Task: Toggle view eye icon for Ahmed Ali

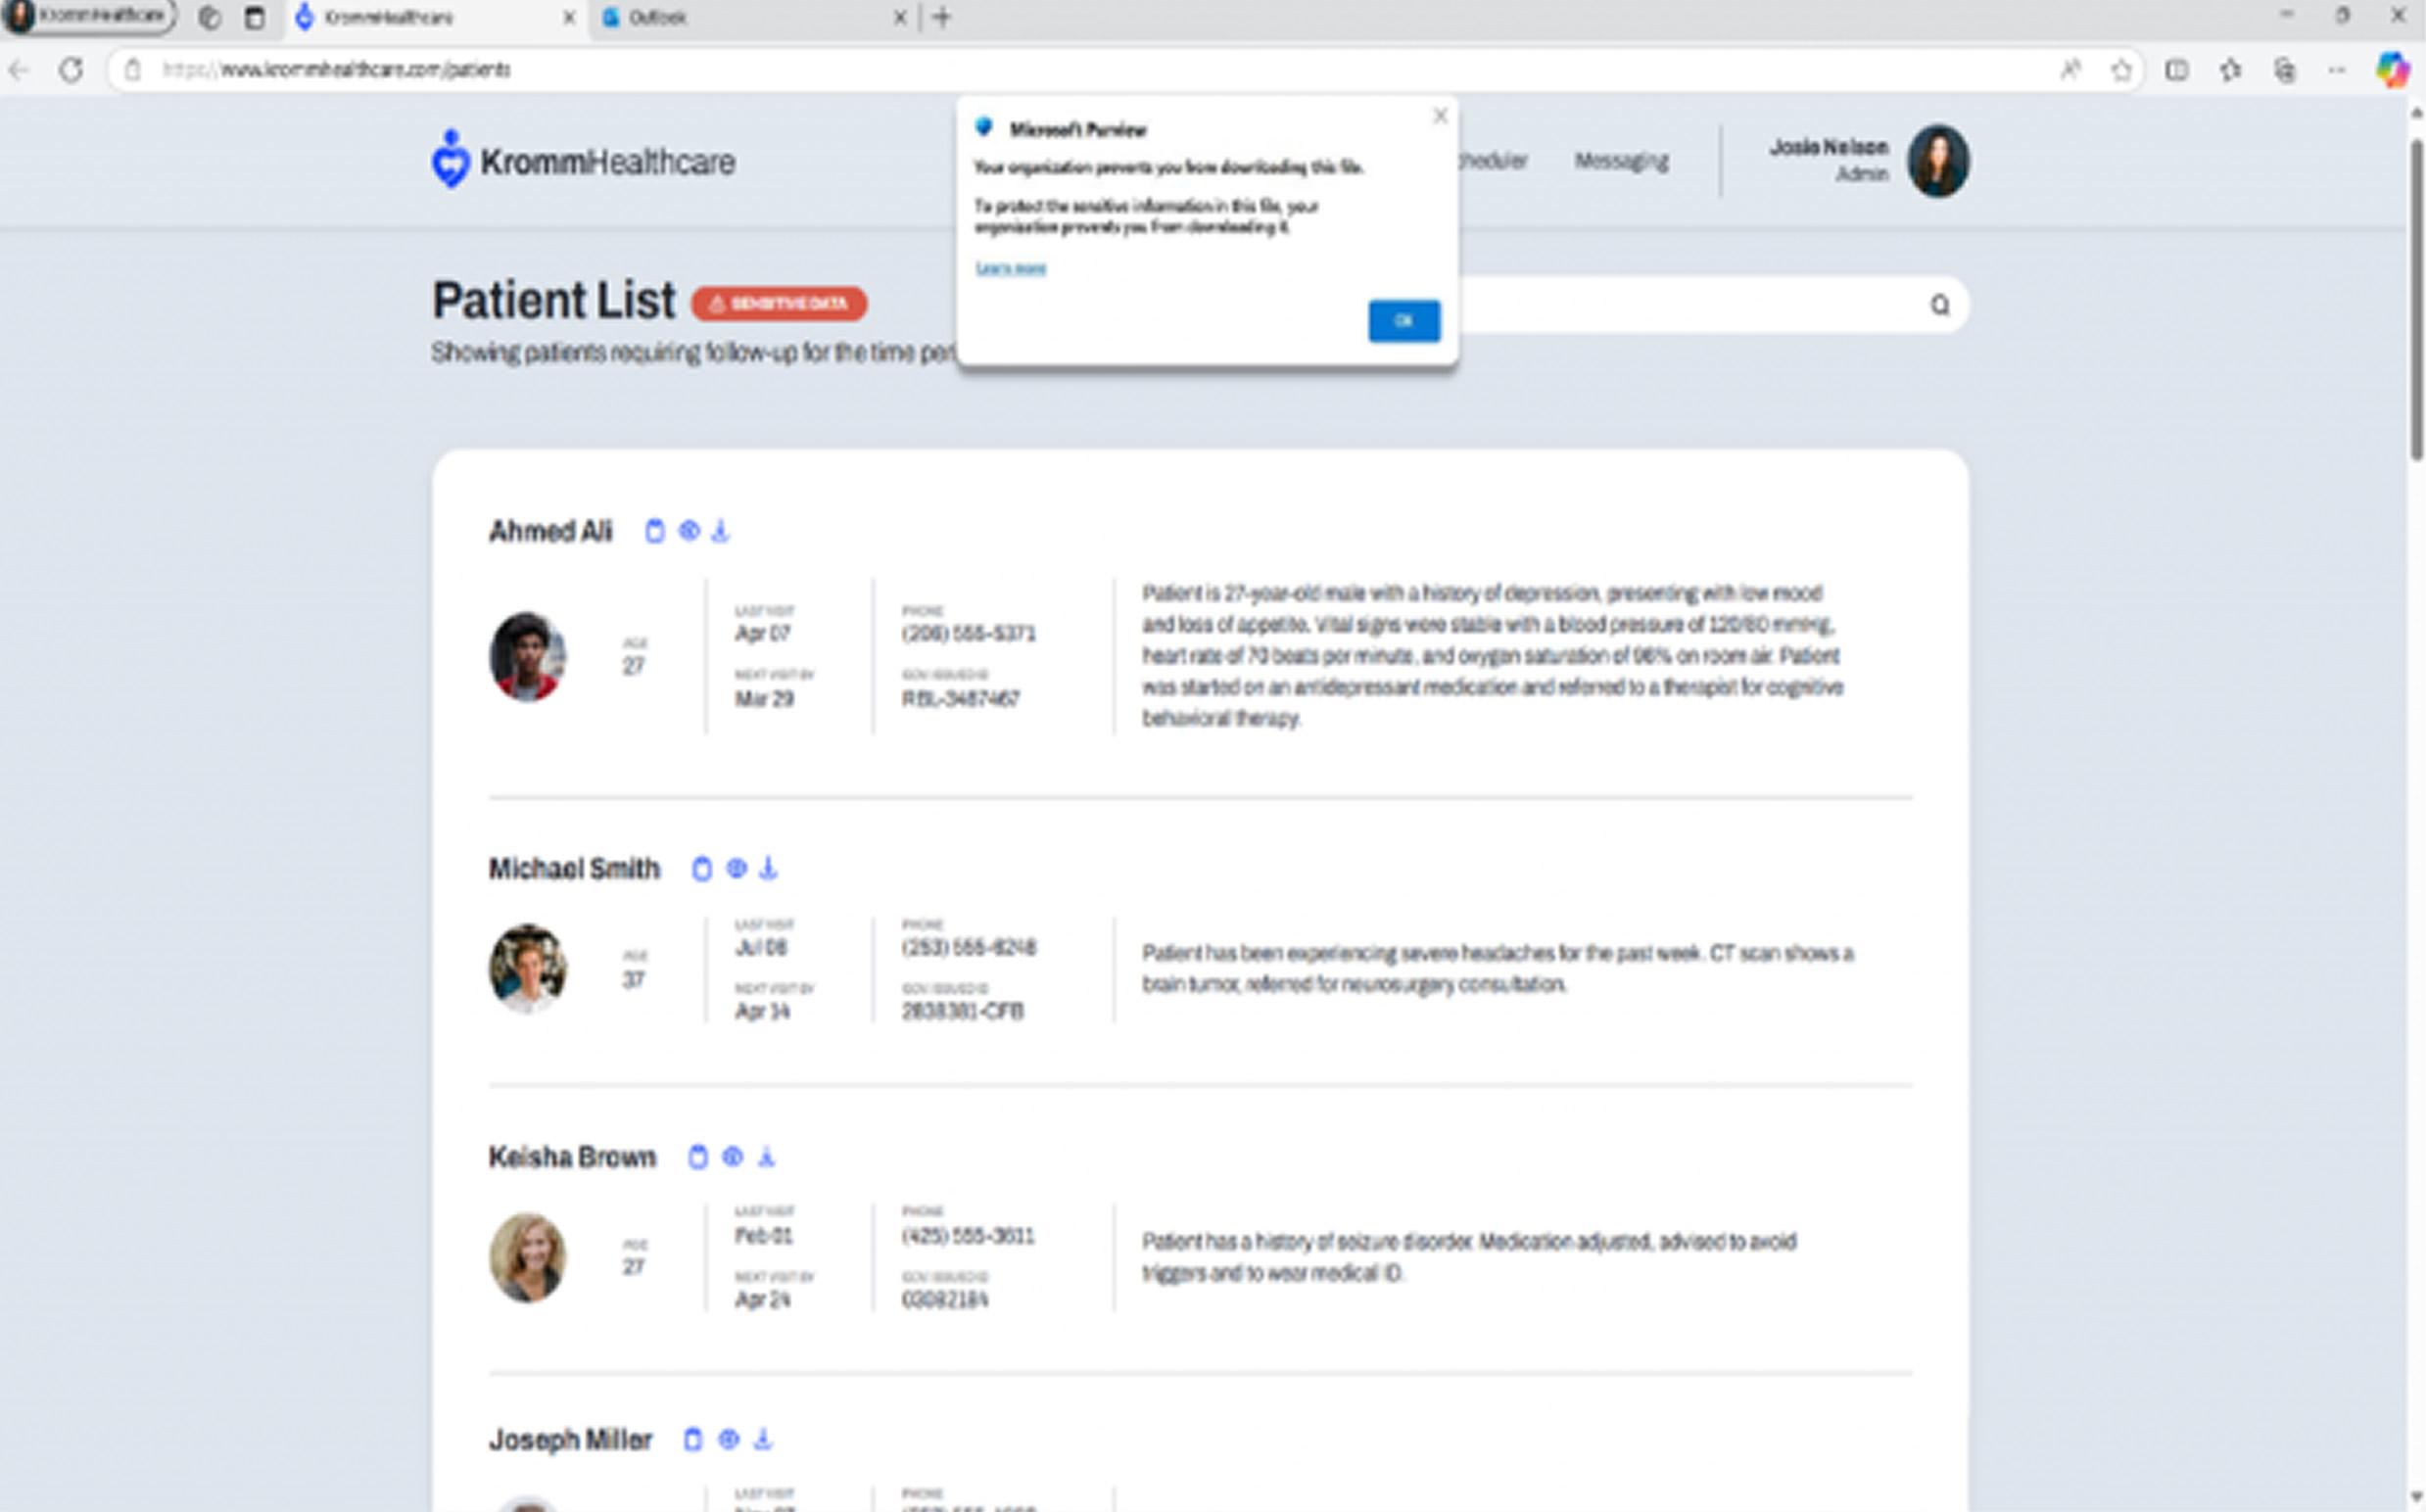Action: tap(688, 531)
